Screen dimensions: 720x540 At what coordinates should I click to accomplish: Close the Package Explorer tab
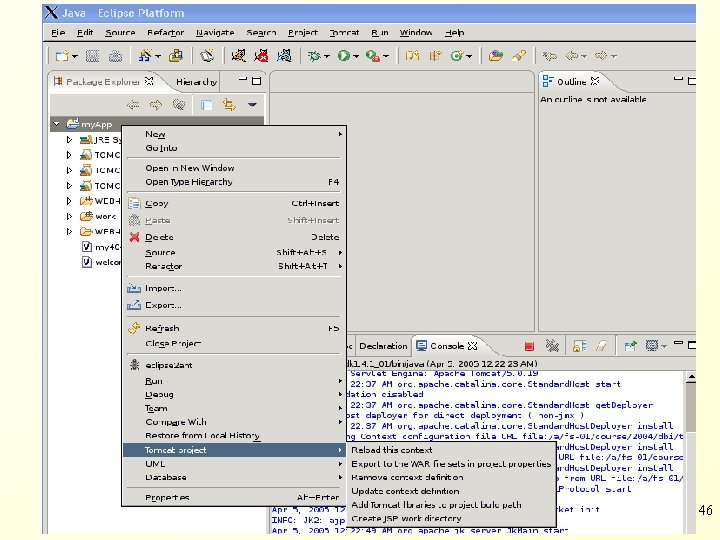149,81
